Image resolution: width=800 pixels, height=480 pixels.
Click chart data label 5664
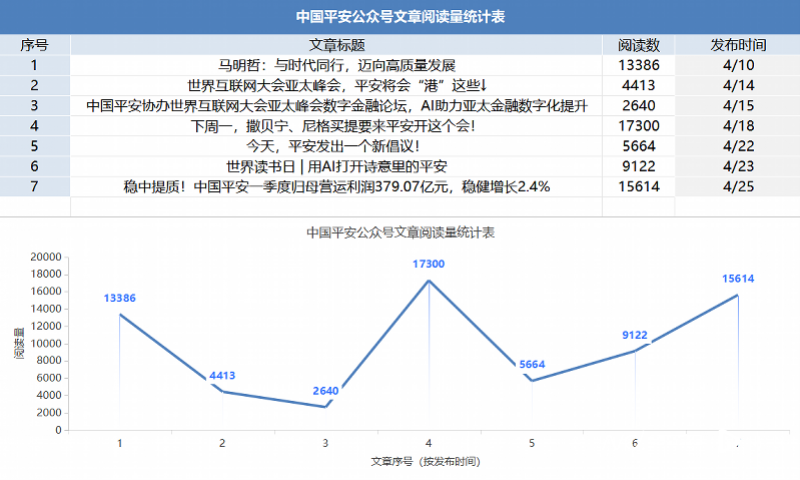coord(532,364)
